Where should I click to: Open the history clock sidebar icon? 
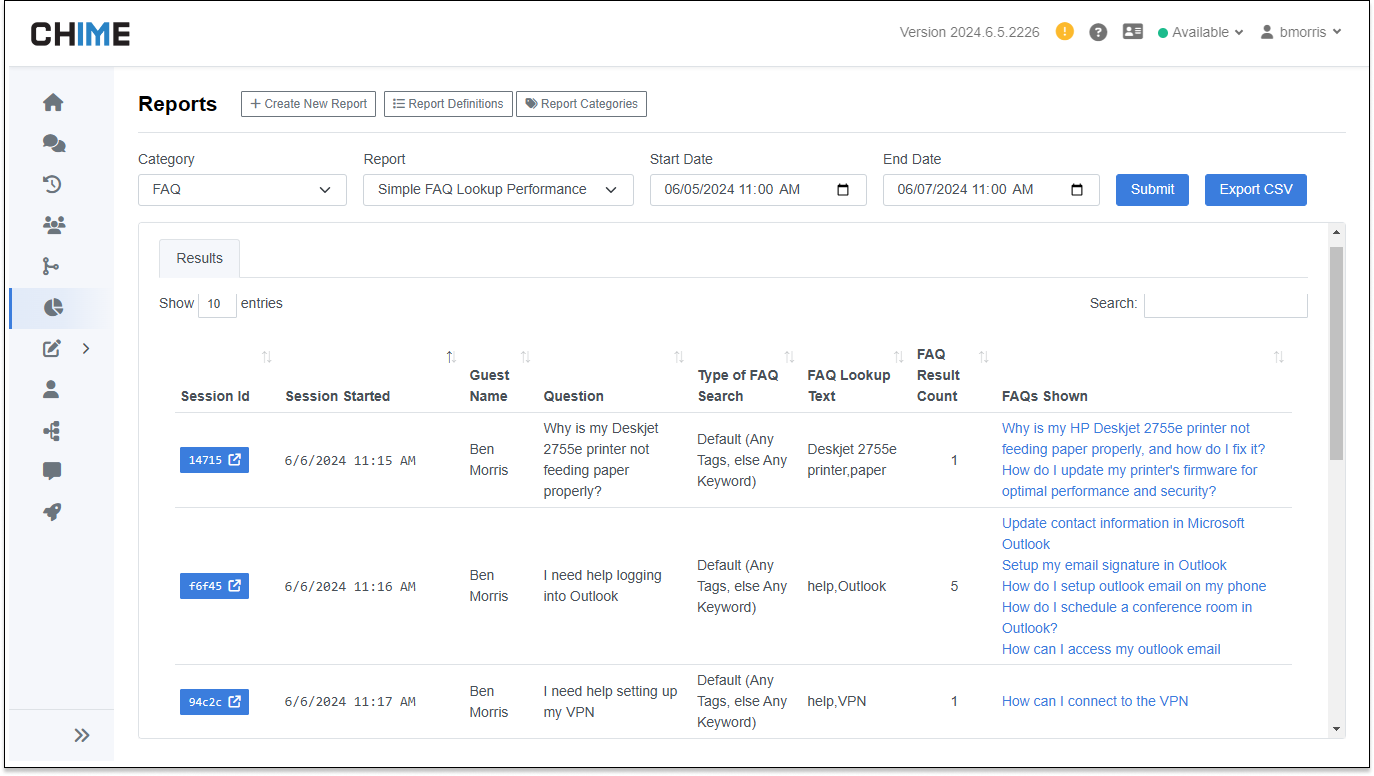tap(53, 184)
